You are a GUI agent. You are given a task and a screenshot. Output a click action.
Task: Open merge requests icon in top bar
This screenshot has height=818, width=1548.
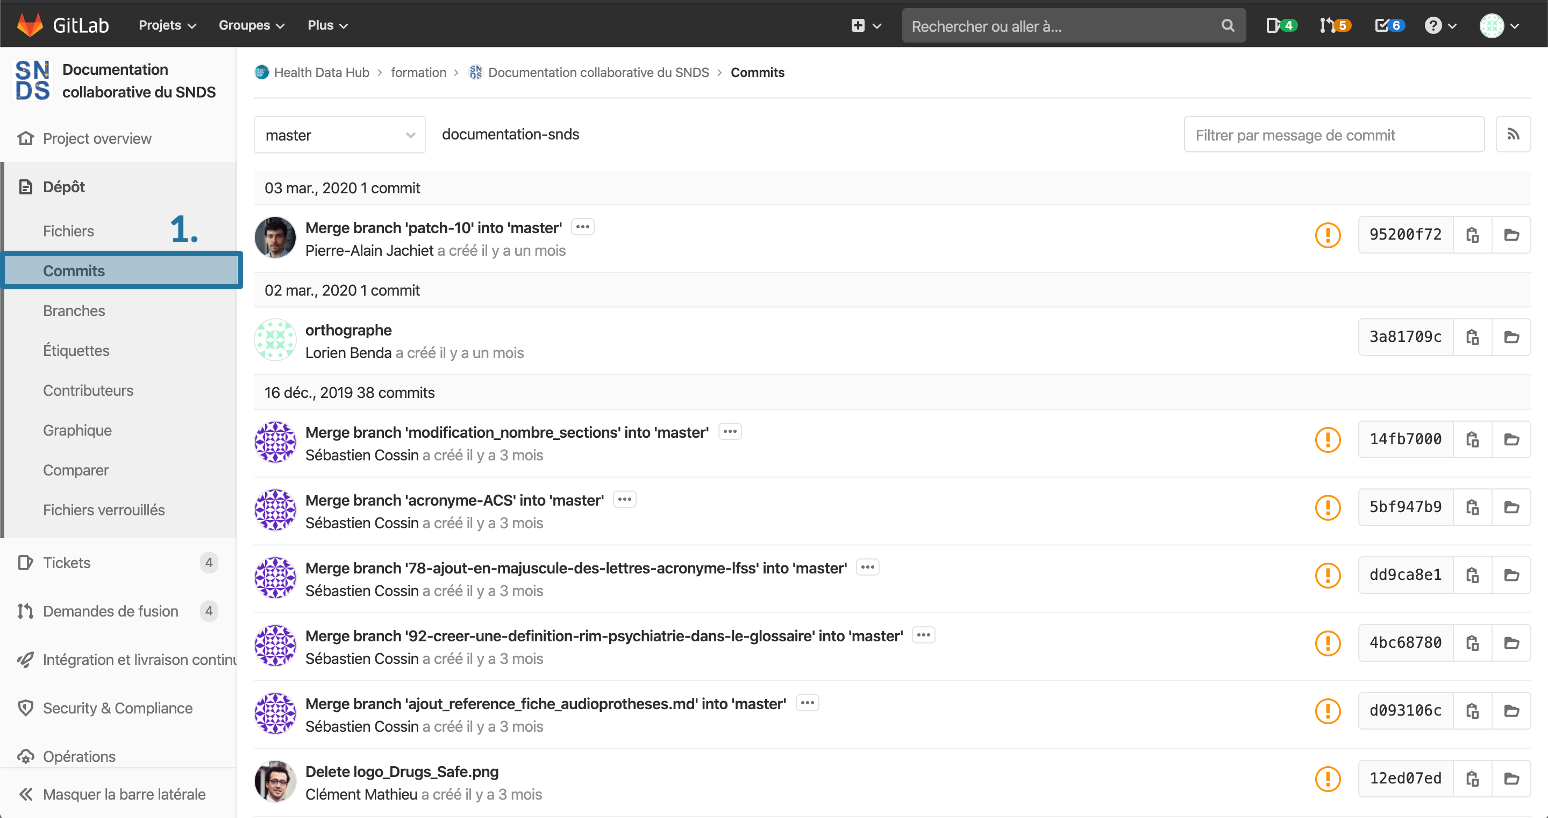tap(1334, 26)
